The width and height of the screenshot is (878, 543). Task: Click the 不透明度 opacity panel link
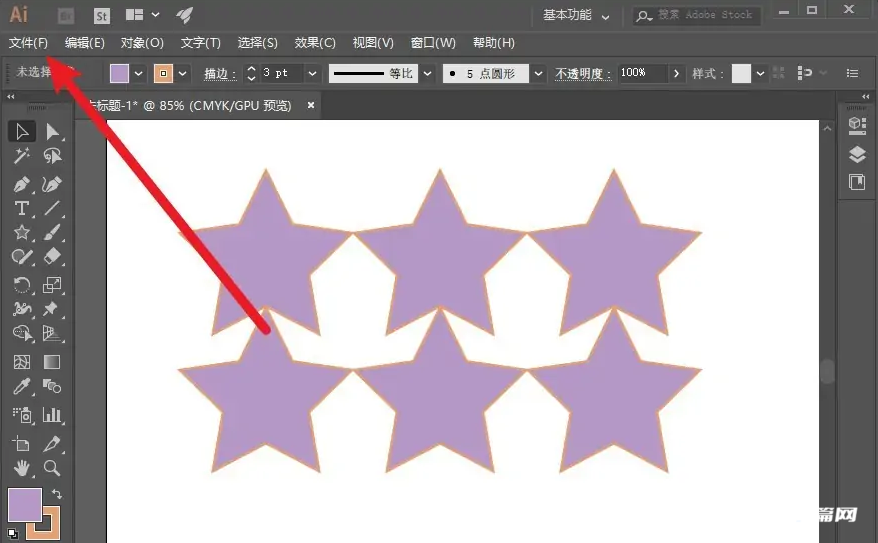pos(583,74)
